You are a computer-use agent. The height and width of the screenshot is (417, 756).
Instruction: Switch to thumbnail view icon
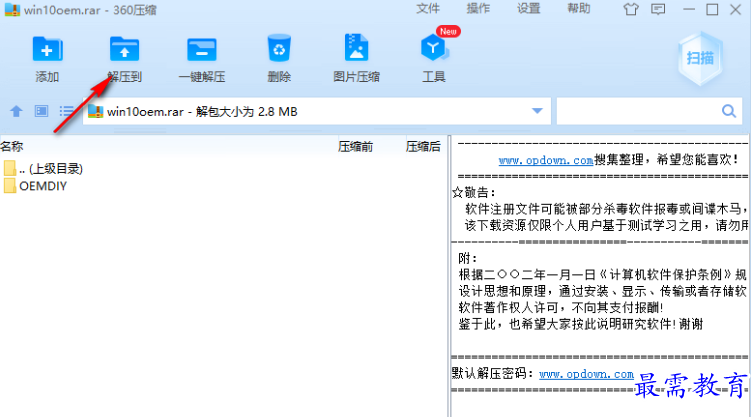tap(41, 111)
